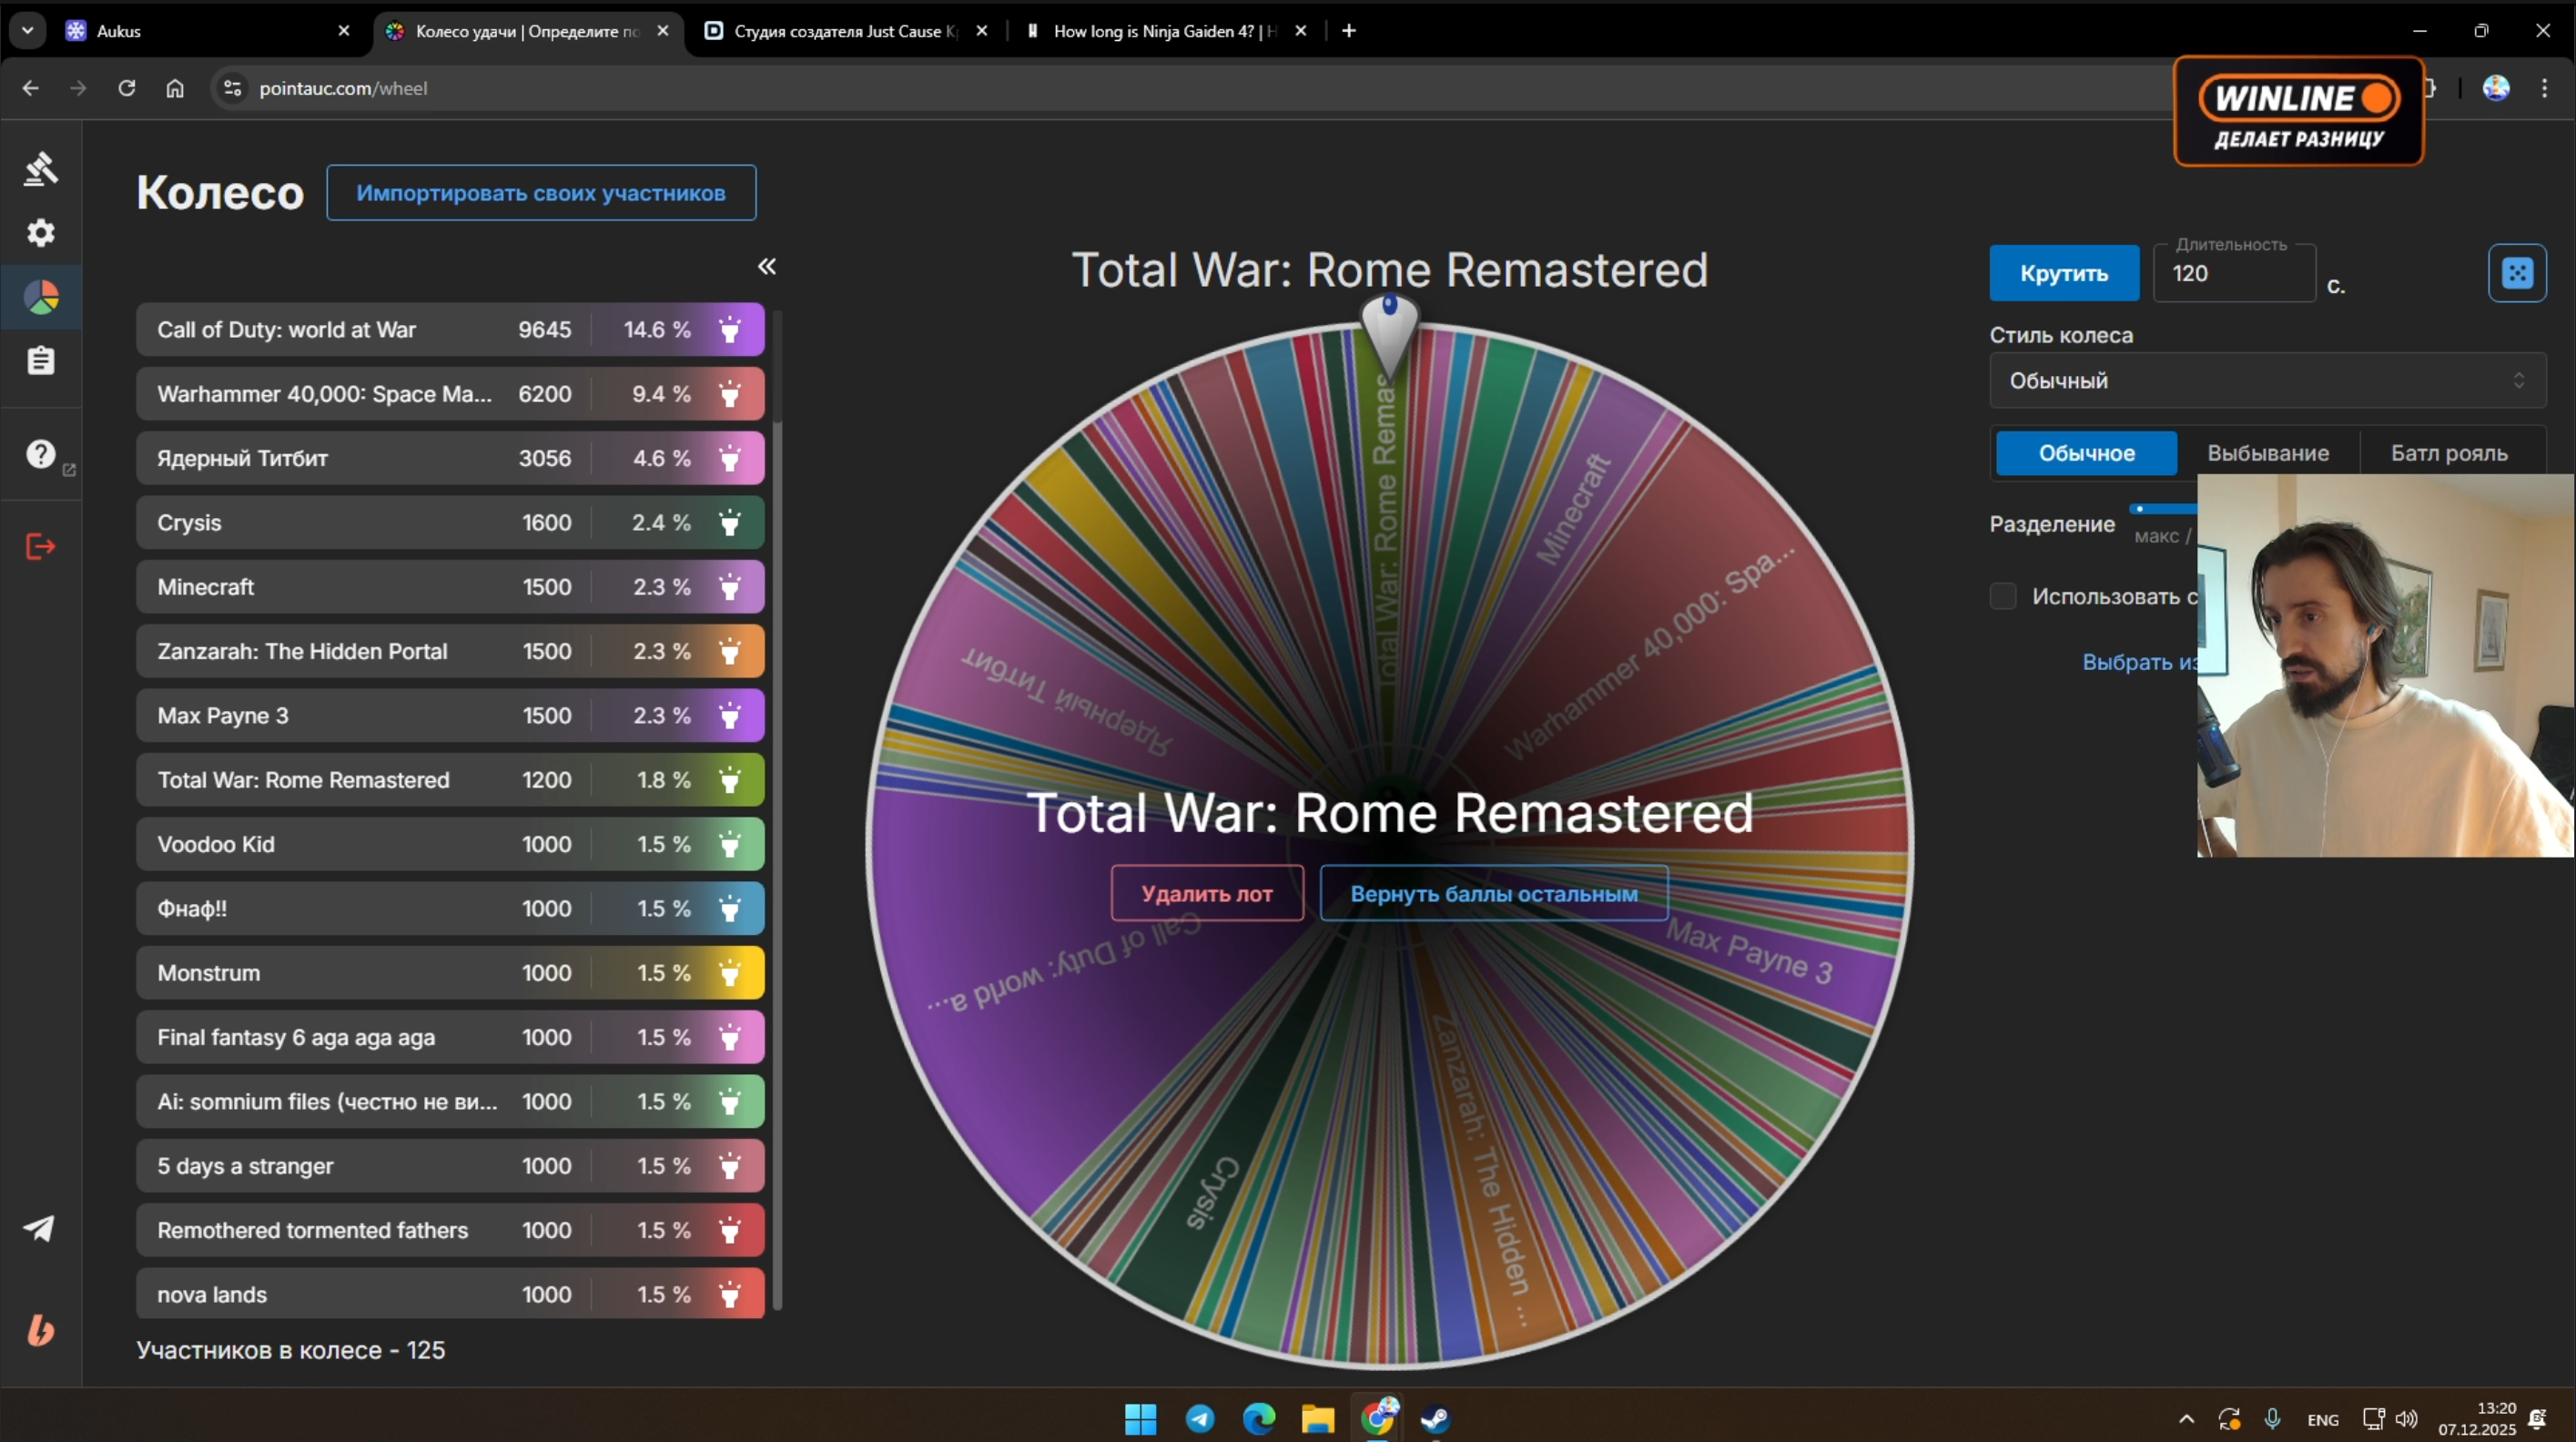Click the Длительность duration input field
Screen dimensions: 2576x1442
pyautogui.click(x=2232, y=274)
